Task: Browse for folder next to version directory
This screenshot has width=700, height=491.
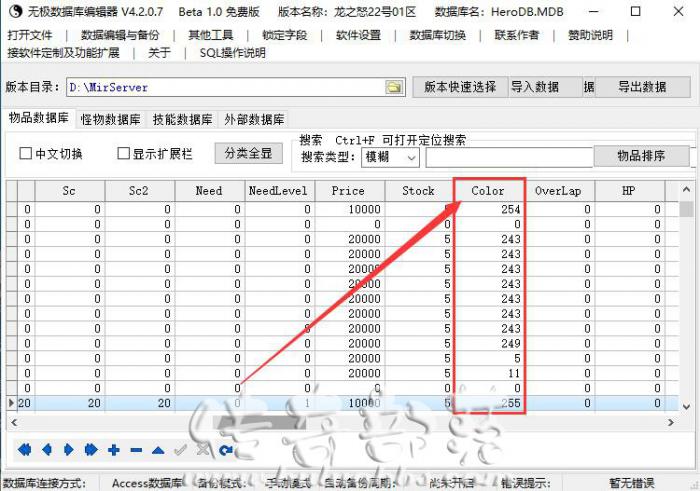Action: (x=394, y=87)
